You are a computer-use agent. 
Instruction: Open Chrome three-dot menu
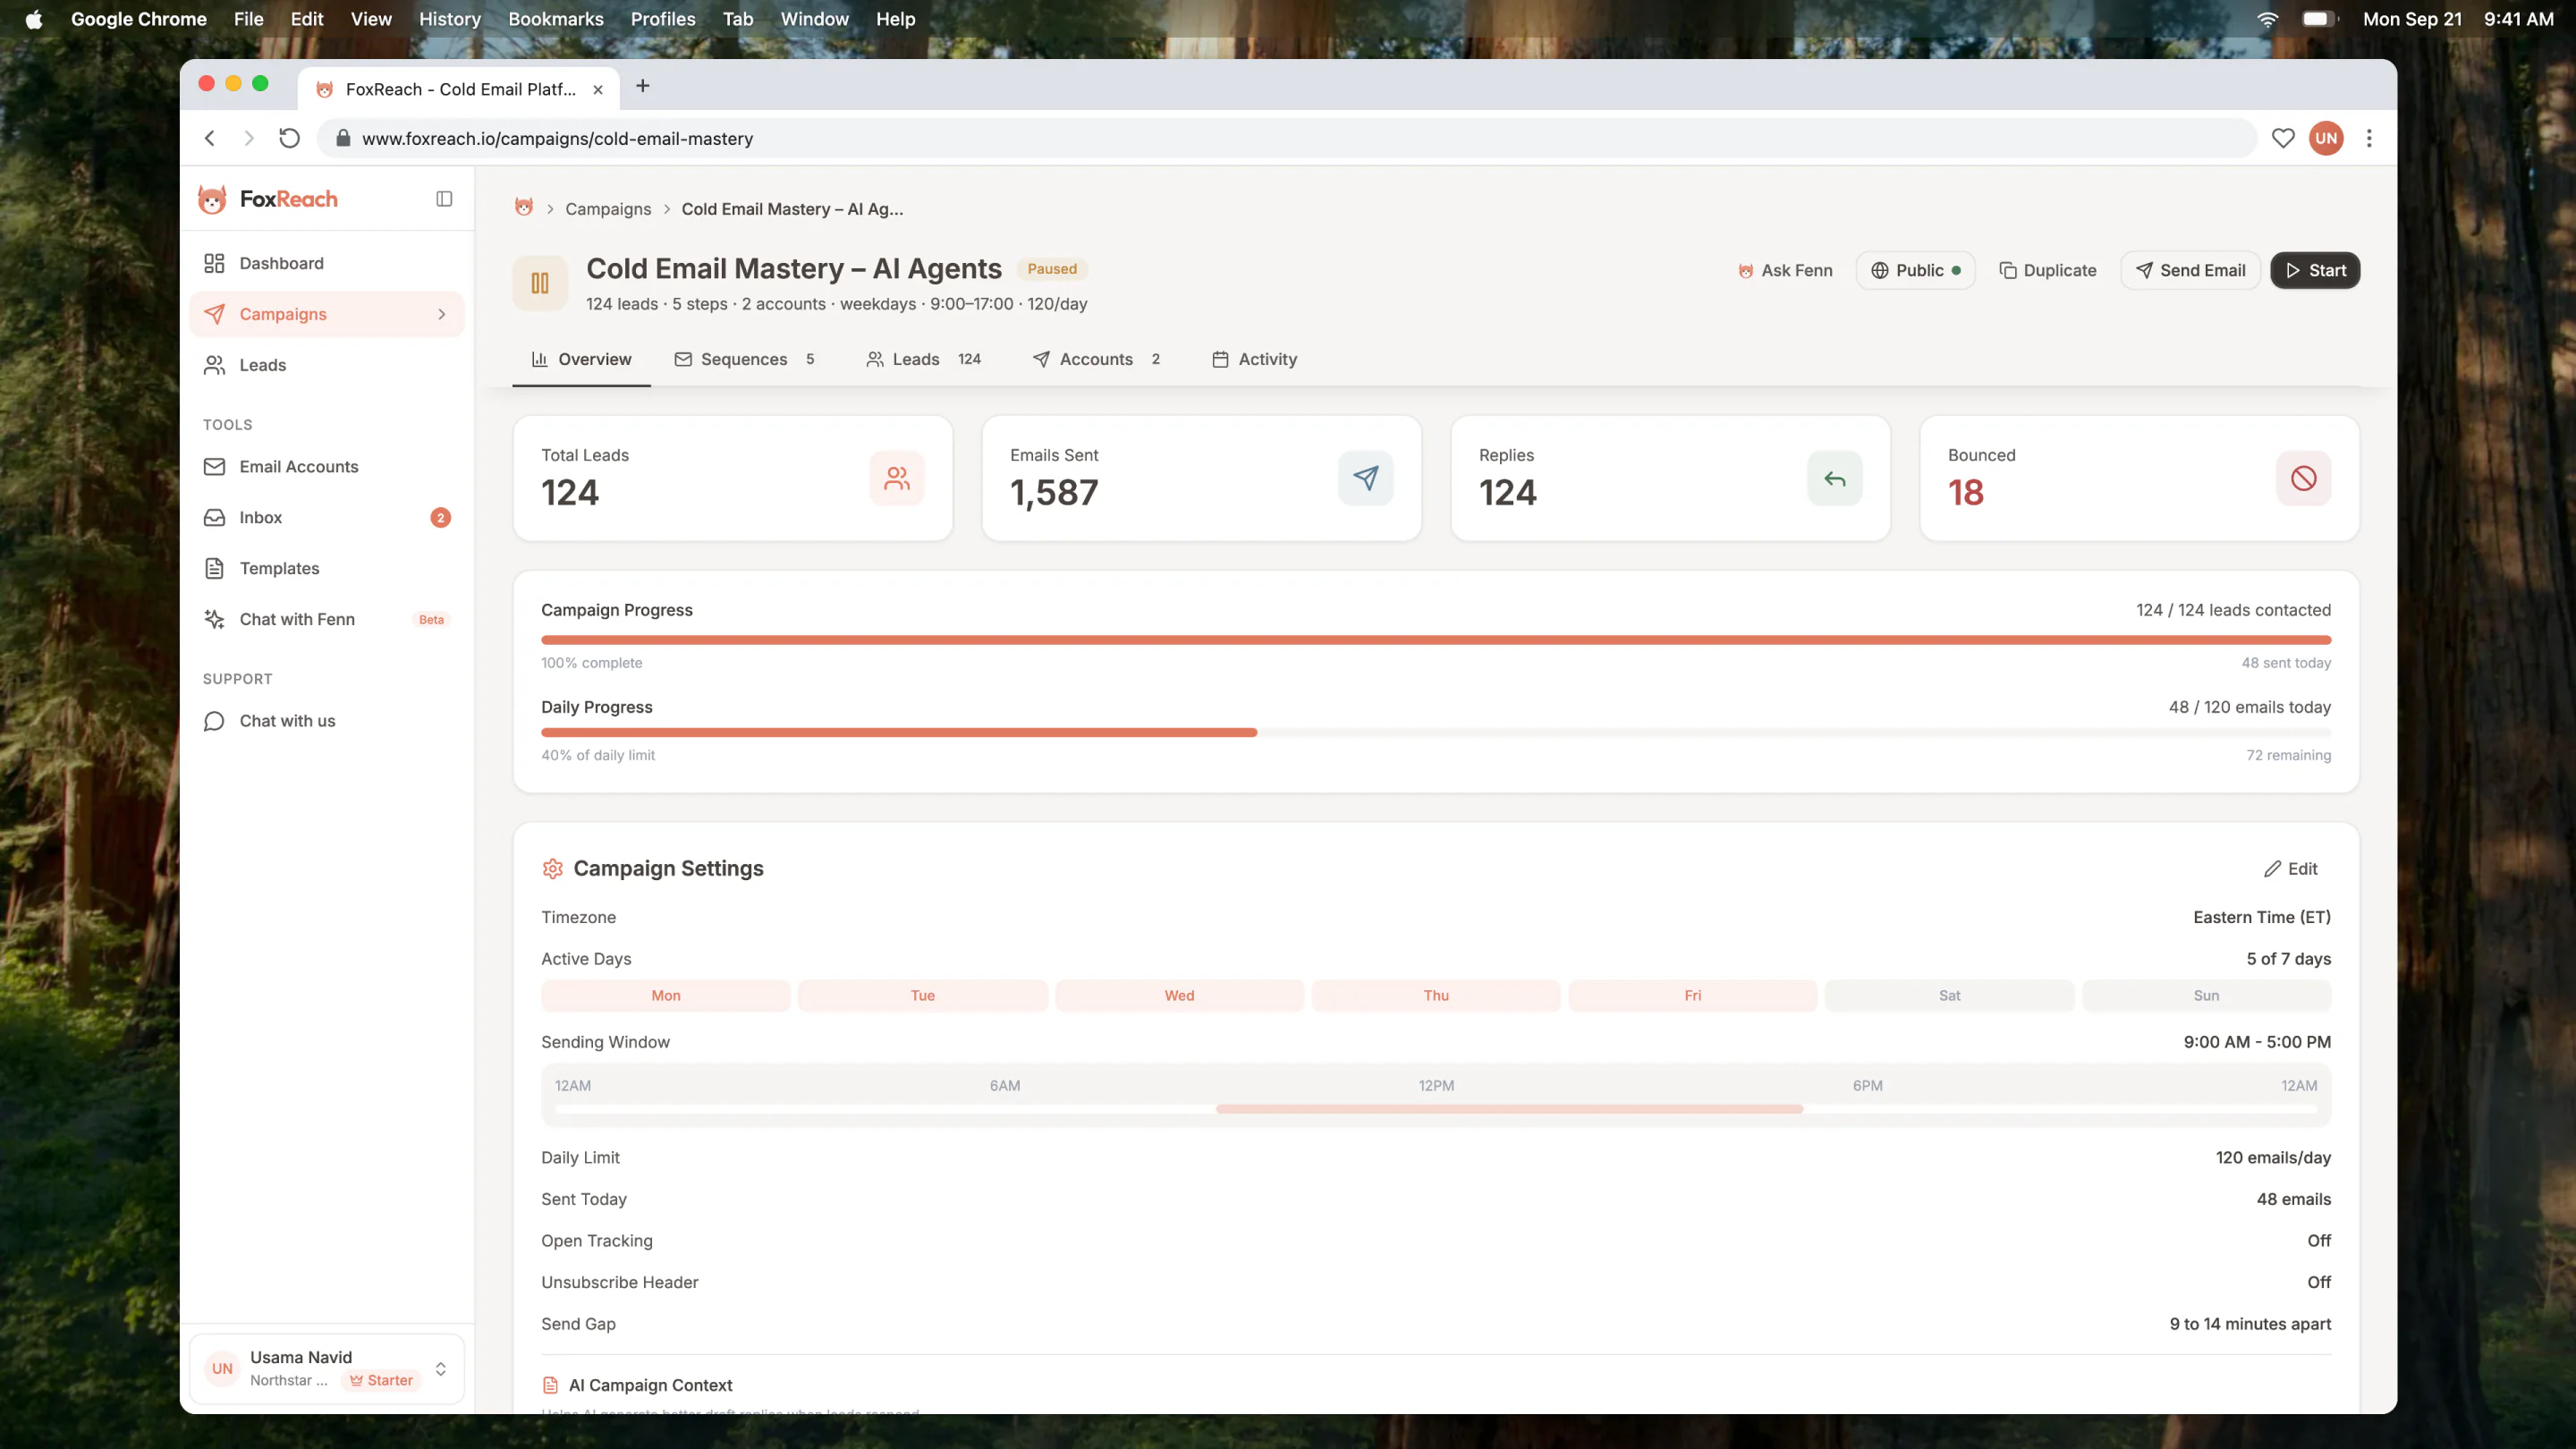click(x=2368, y=138)
